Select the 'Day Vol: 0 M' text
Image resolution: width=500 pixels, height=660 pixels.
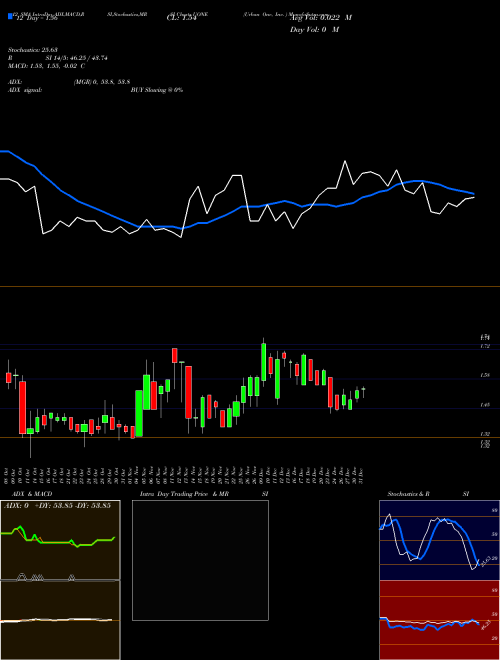tap(314, 29)
